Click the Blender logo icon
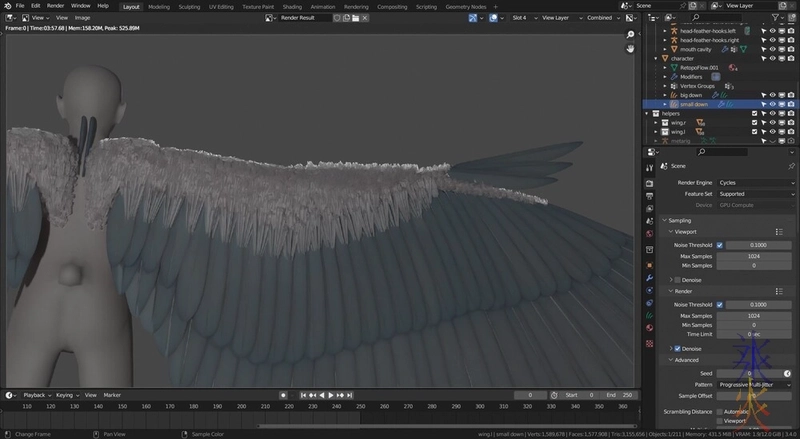800x439 pixels. point(7,6)
